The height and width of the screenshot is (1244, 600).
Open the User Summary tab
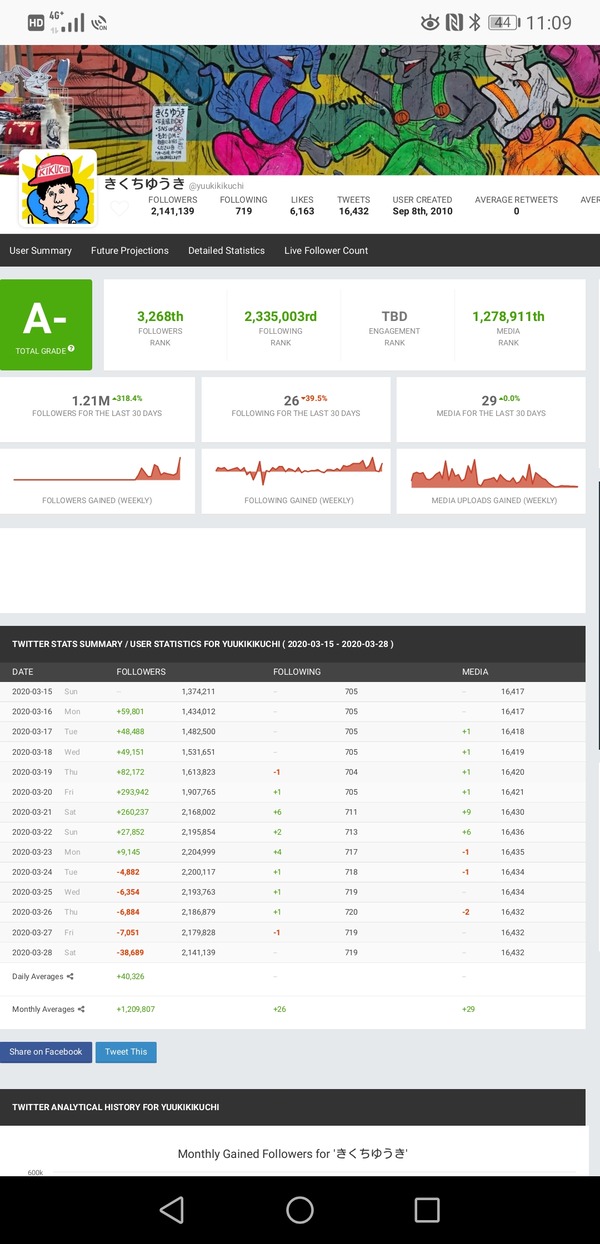pos(41,250)
